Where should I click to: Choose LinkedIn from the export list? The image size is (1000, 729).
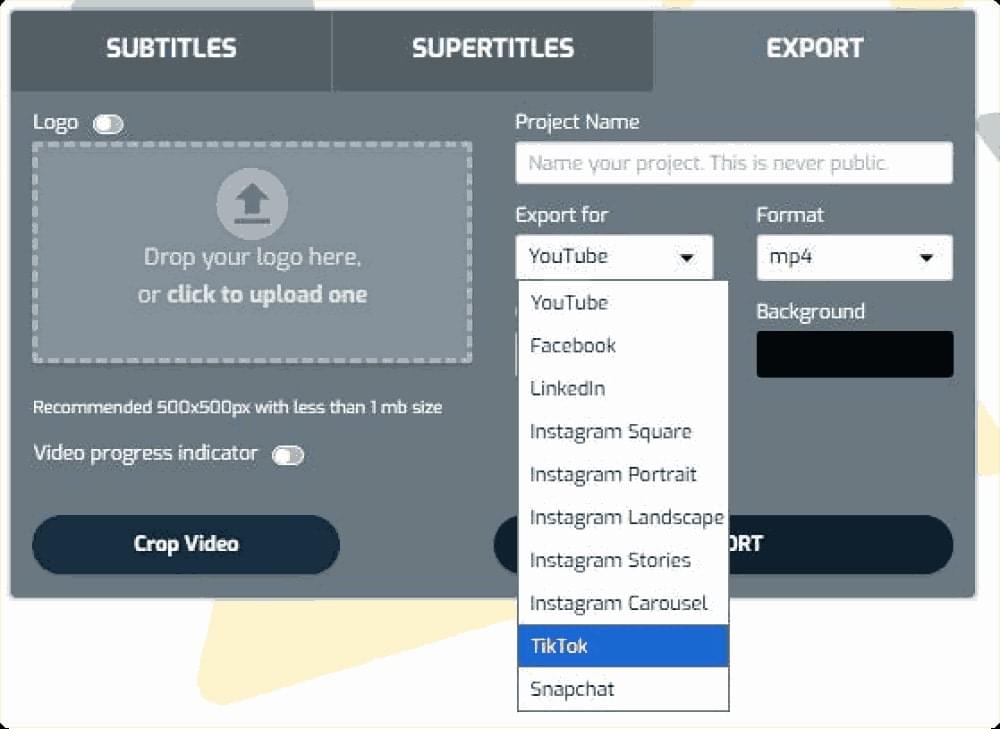click(x=623, y=388)
